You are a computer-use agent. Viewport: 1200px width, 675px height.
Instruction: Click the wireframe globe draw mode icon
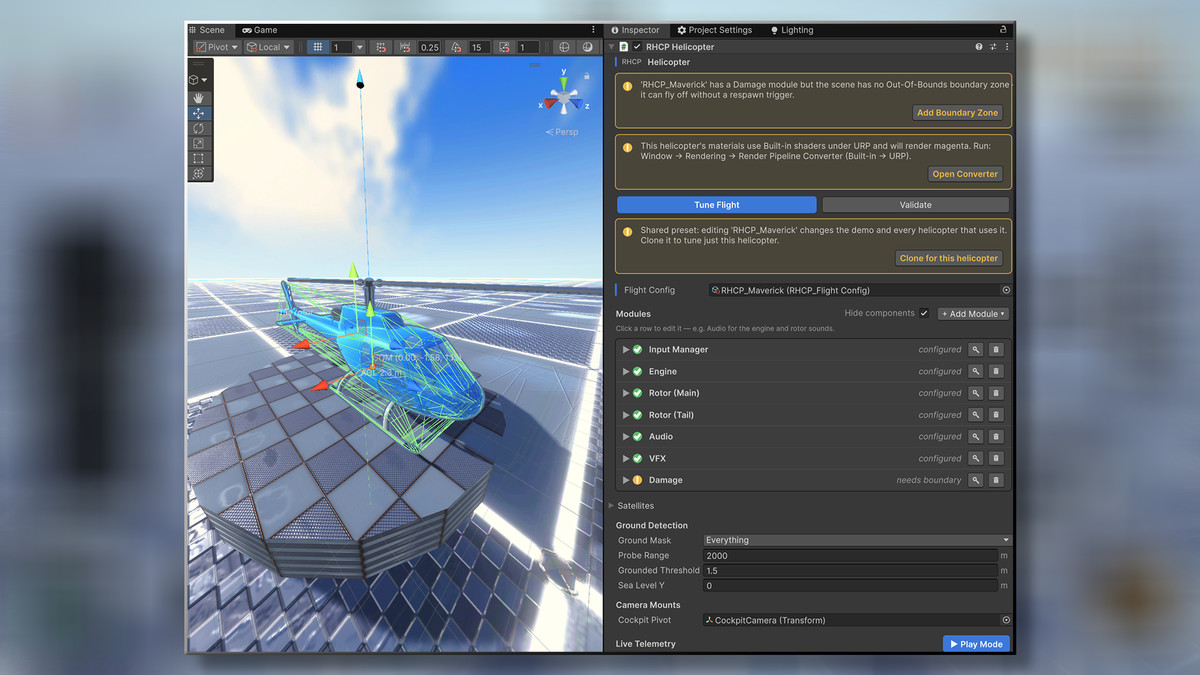click(x=564, y=47)
